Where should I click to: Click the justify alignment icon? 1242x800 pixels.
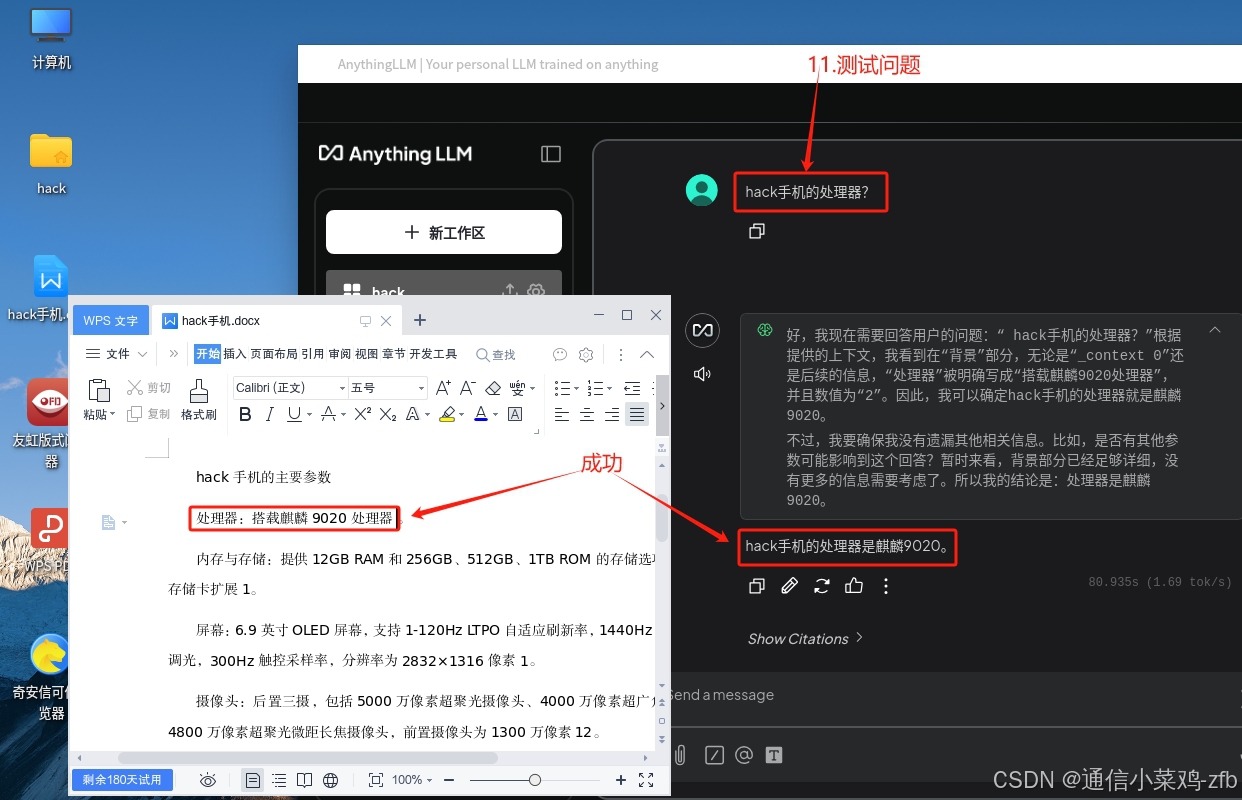(x=636, y=414)
